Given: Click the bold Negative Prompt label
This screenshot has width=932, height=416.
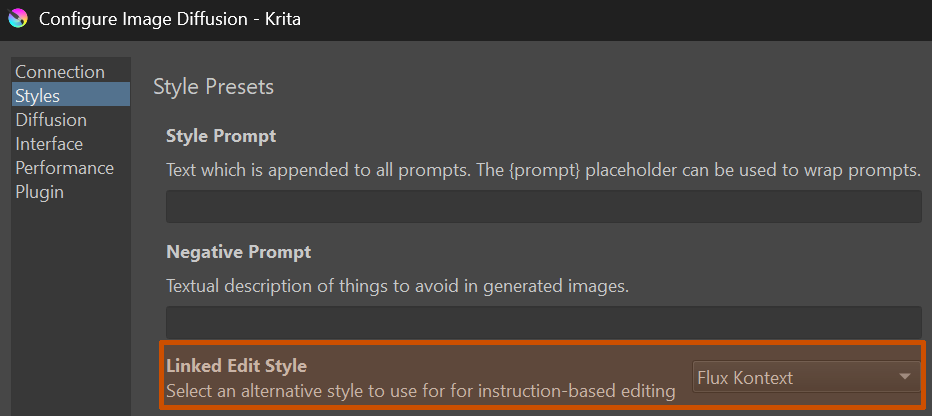Looking at the screenshot, I should (x=238, y=252).
